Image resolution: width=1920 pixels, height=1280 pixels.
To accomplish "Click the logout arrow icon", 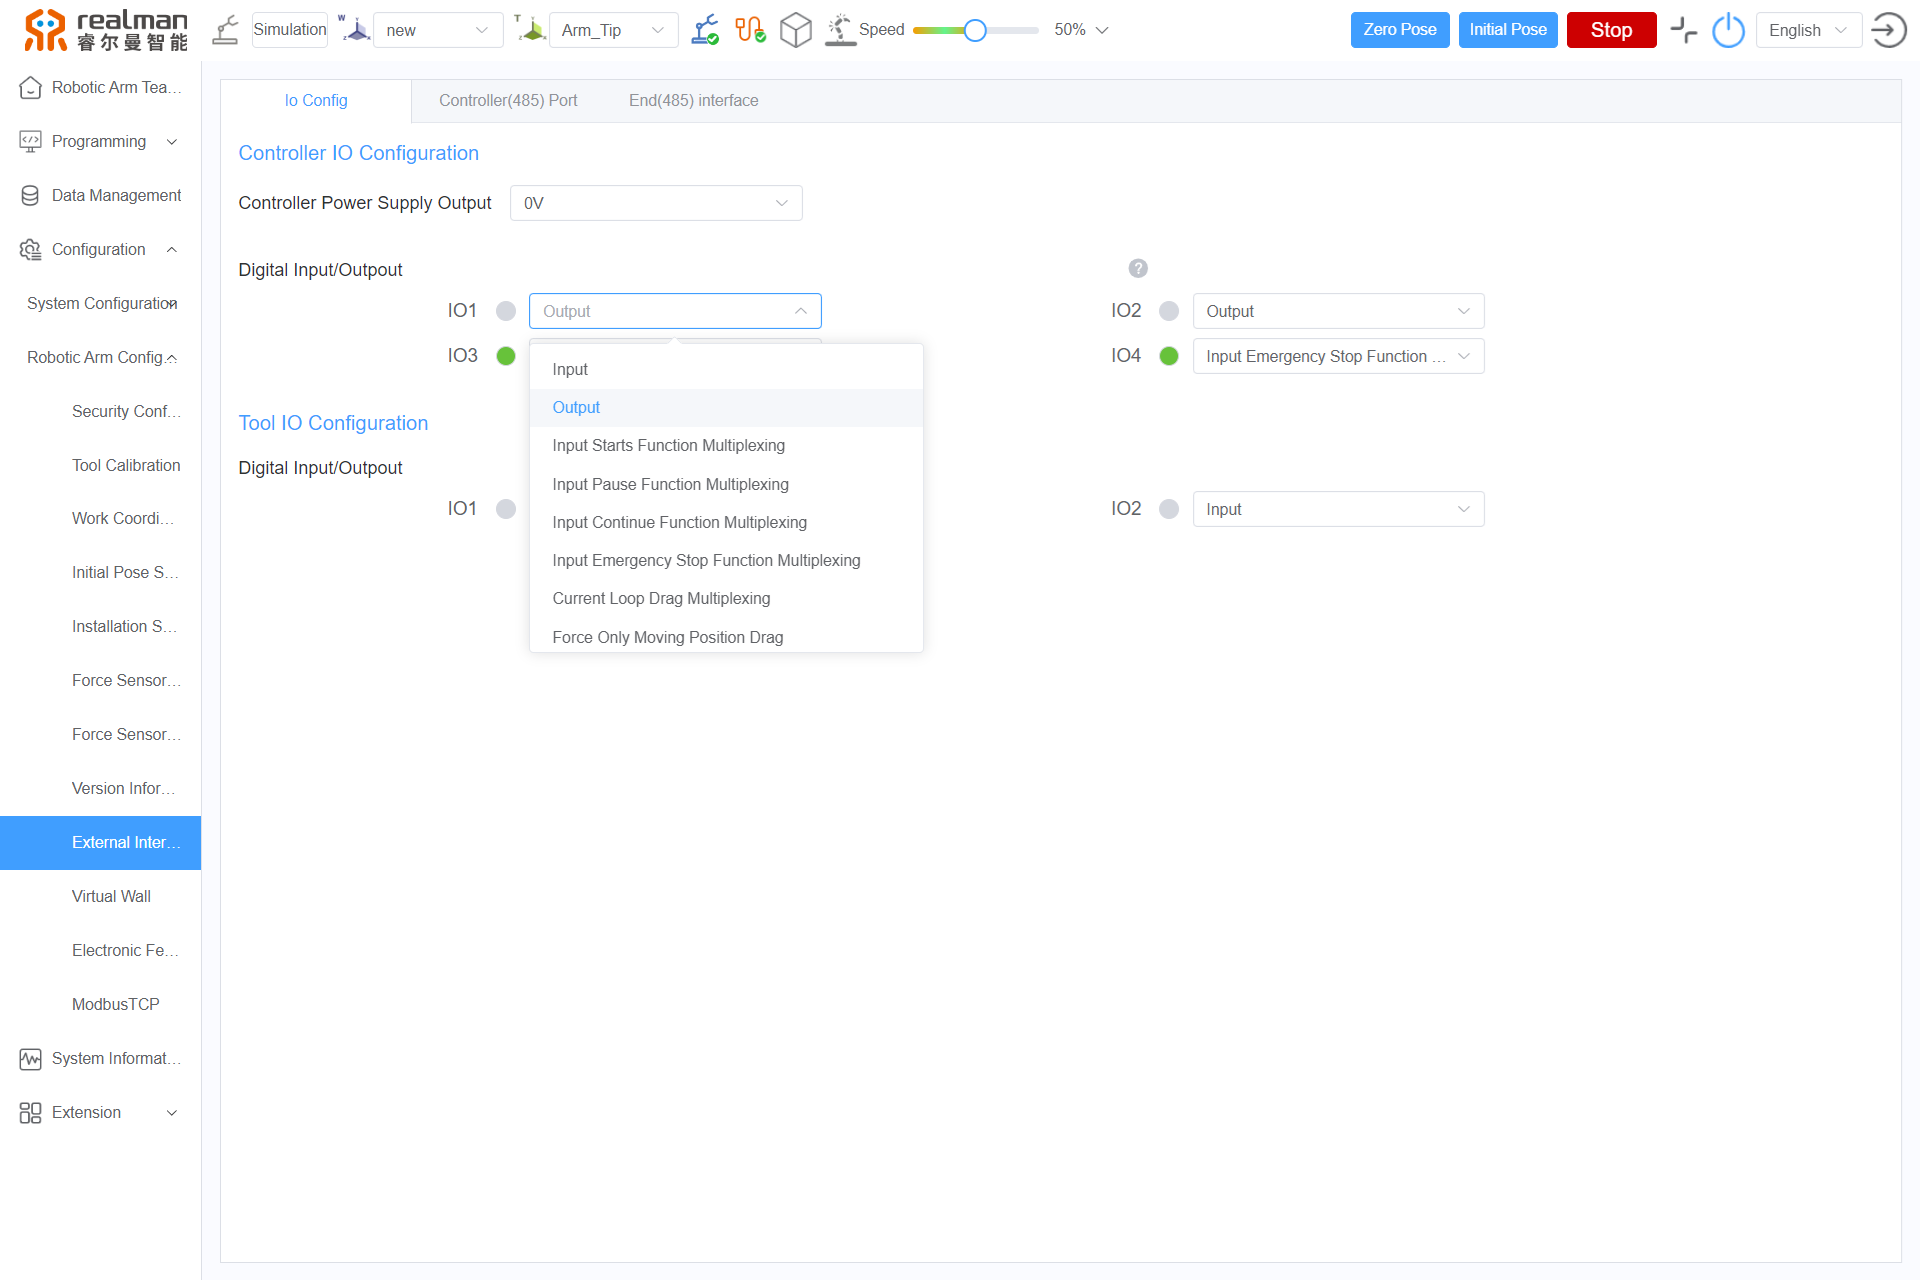I will point(1888,30).
